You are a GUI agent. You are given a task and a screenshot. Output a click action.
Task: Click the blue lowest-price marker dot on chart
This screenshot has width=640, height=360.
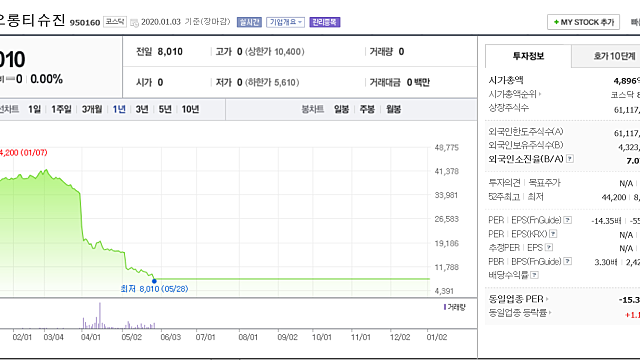(x=154, y=281)
